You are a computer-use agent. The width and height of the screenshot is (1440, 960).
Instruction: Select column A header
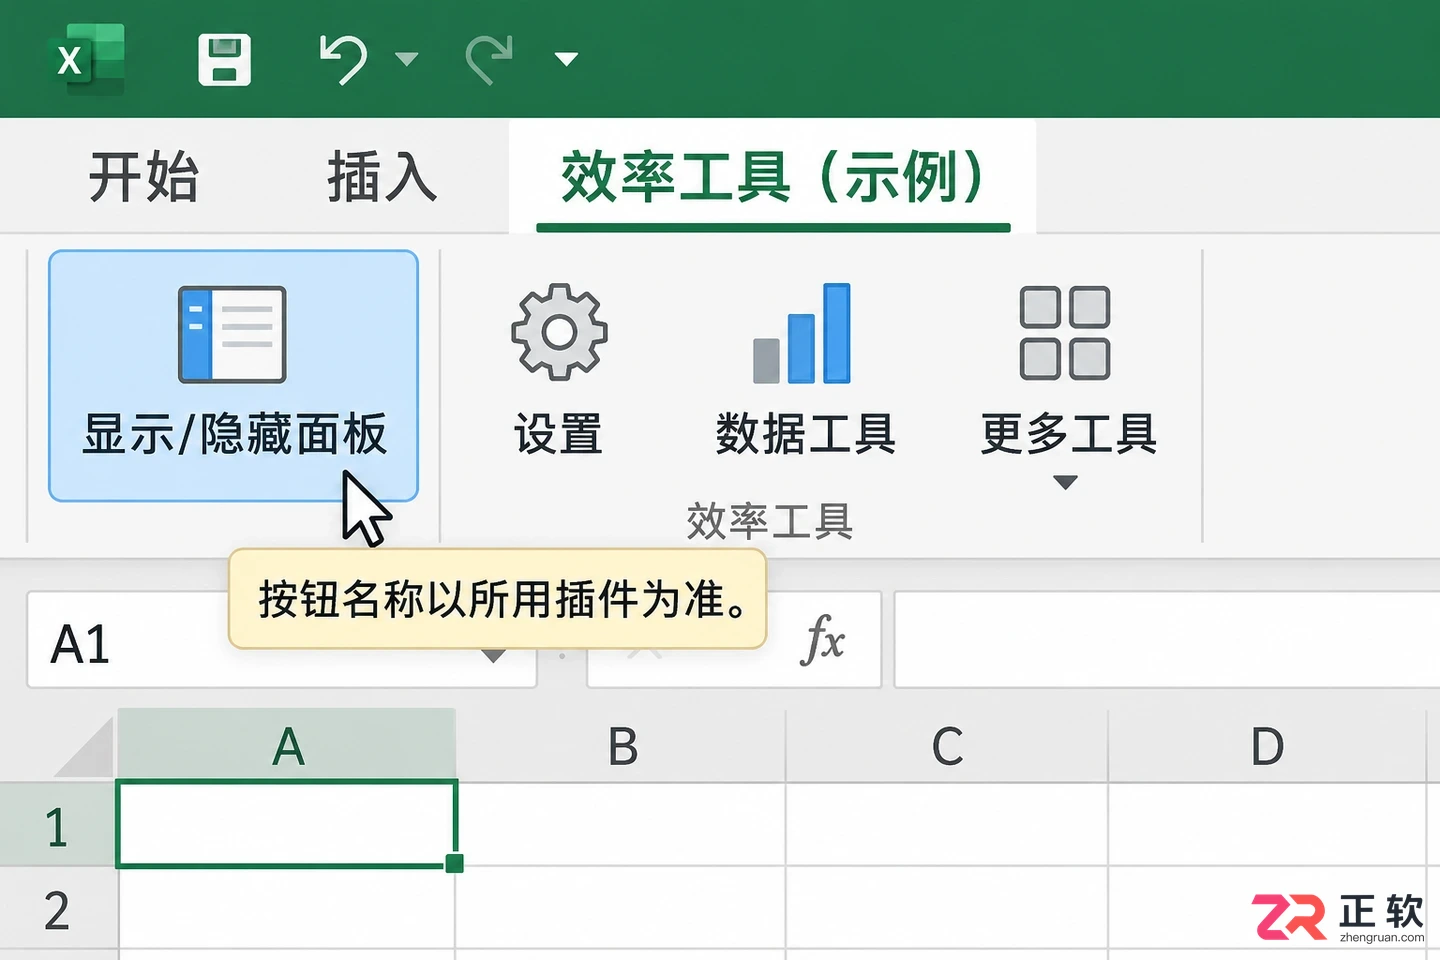(x=287, y=745)
